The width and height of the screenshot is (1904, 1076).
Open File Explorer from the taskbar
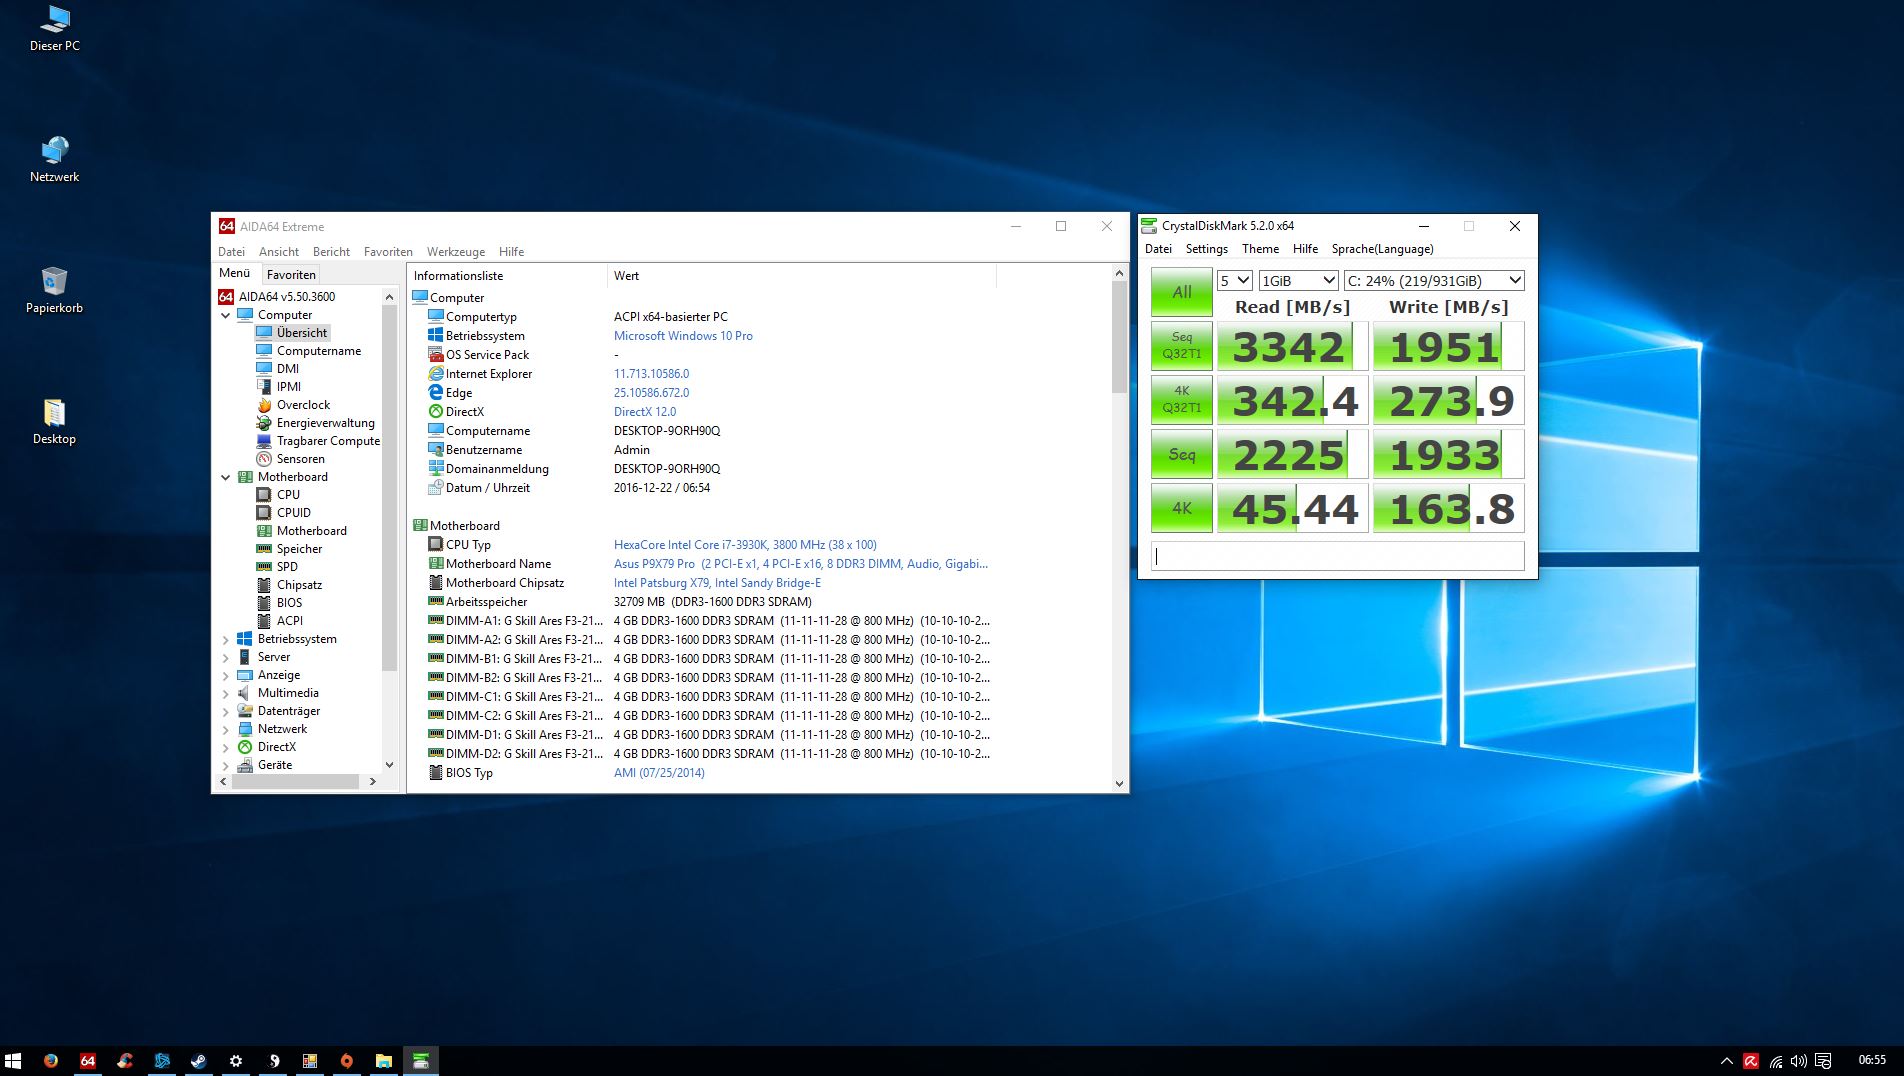(x=384, y=1061)
